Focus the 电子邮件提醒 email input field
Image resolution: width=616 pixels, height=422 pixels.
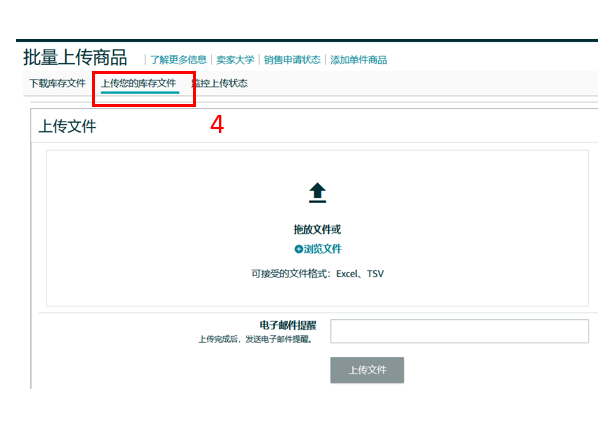coord(459,331)
